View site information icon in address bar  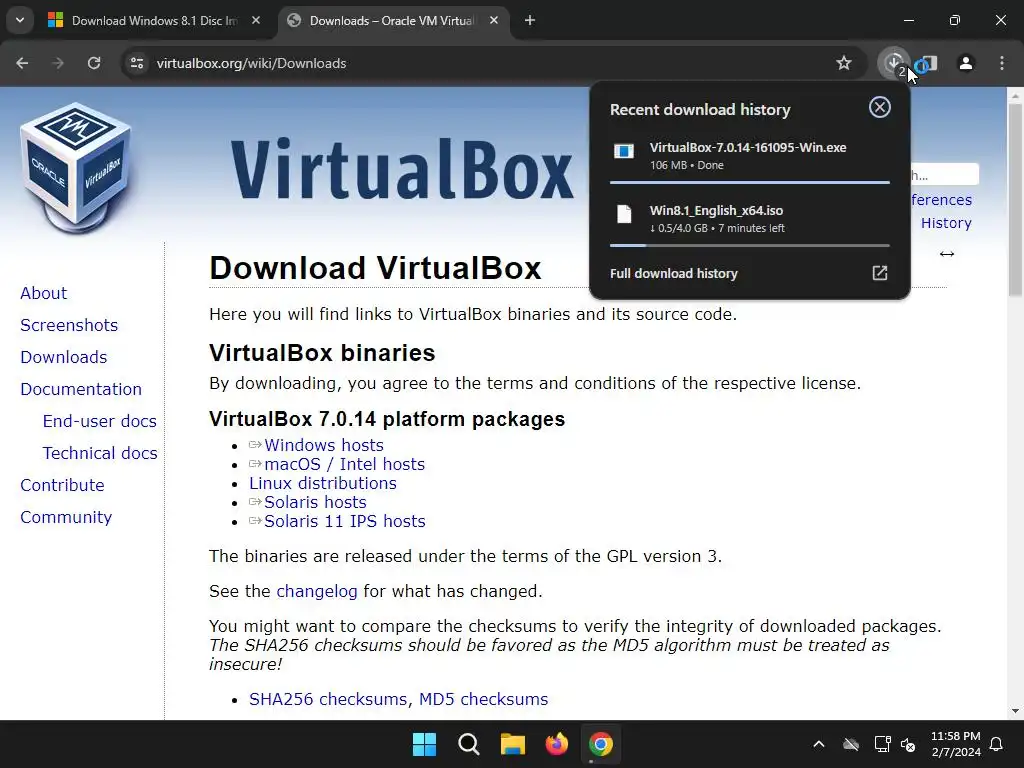pyautogui.click(x=136, y=63)
